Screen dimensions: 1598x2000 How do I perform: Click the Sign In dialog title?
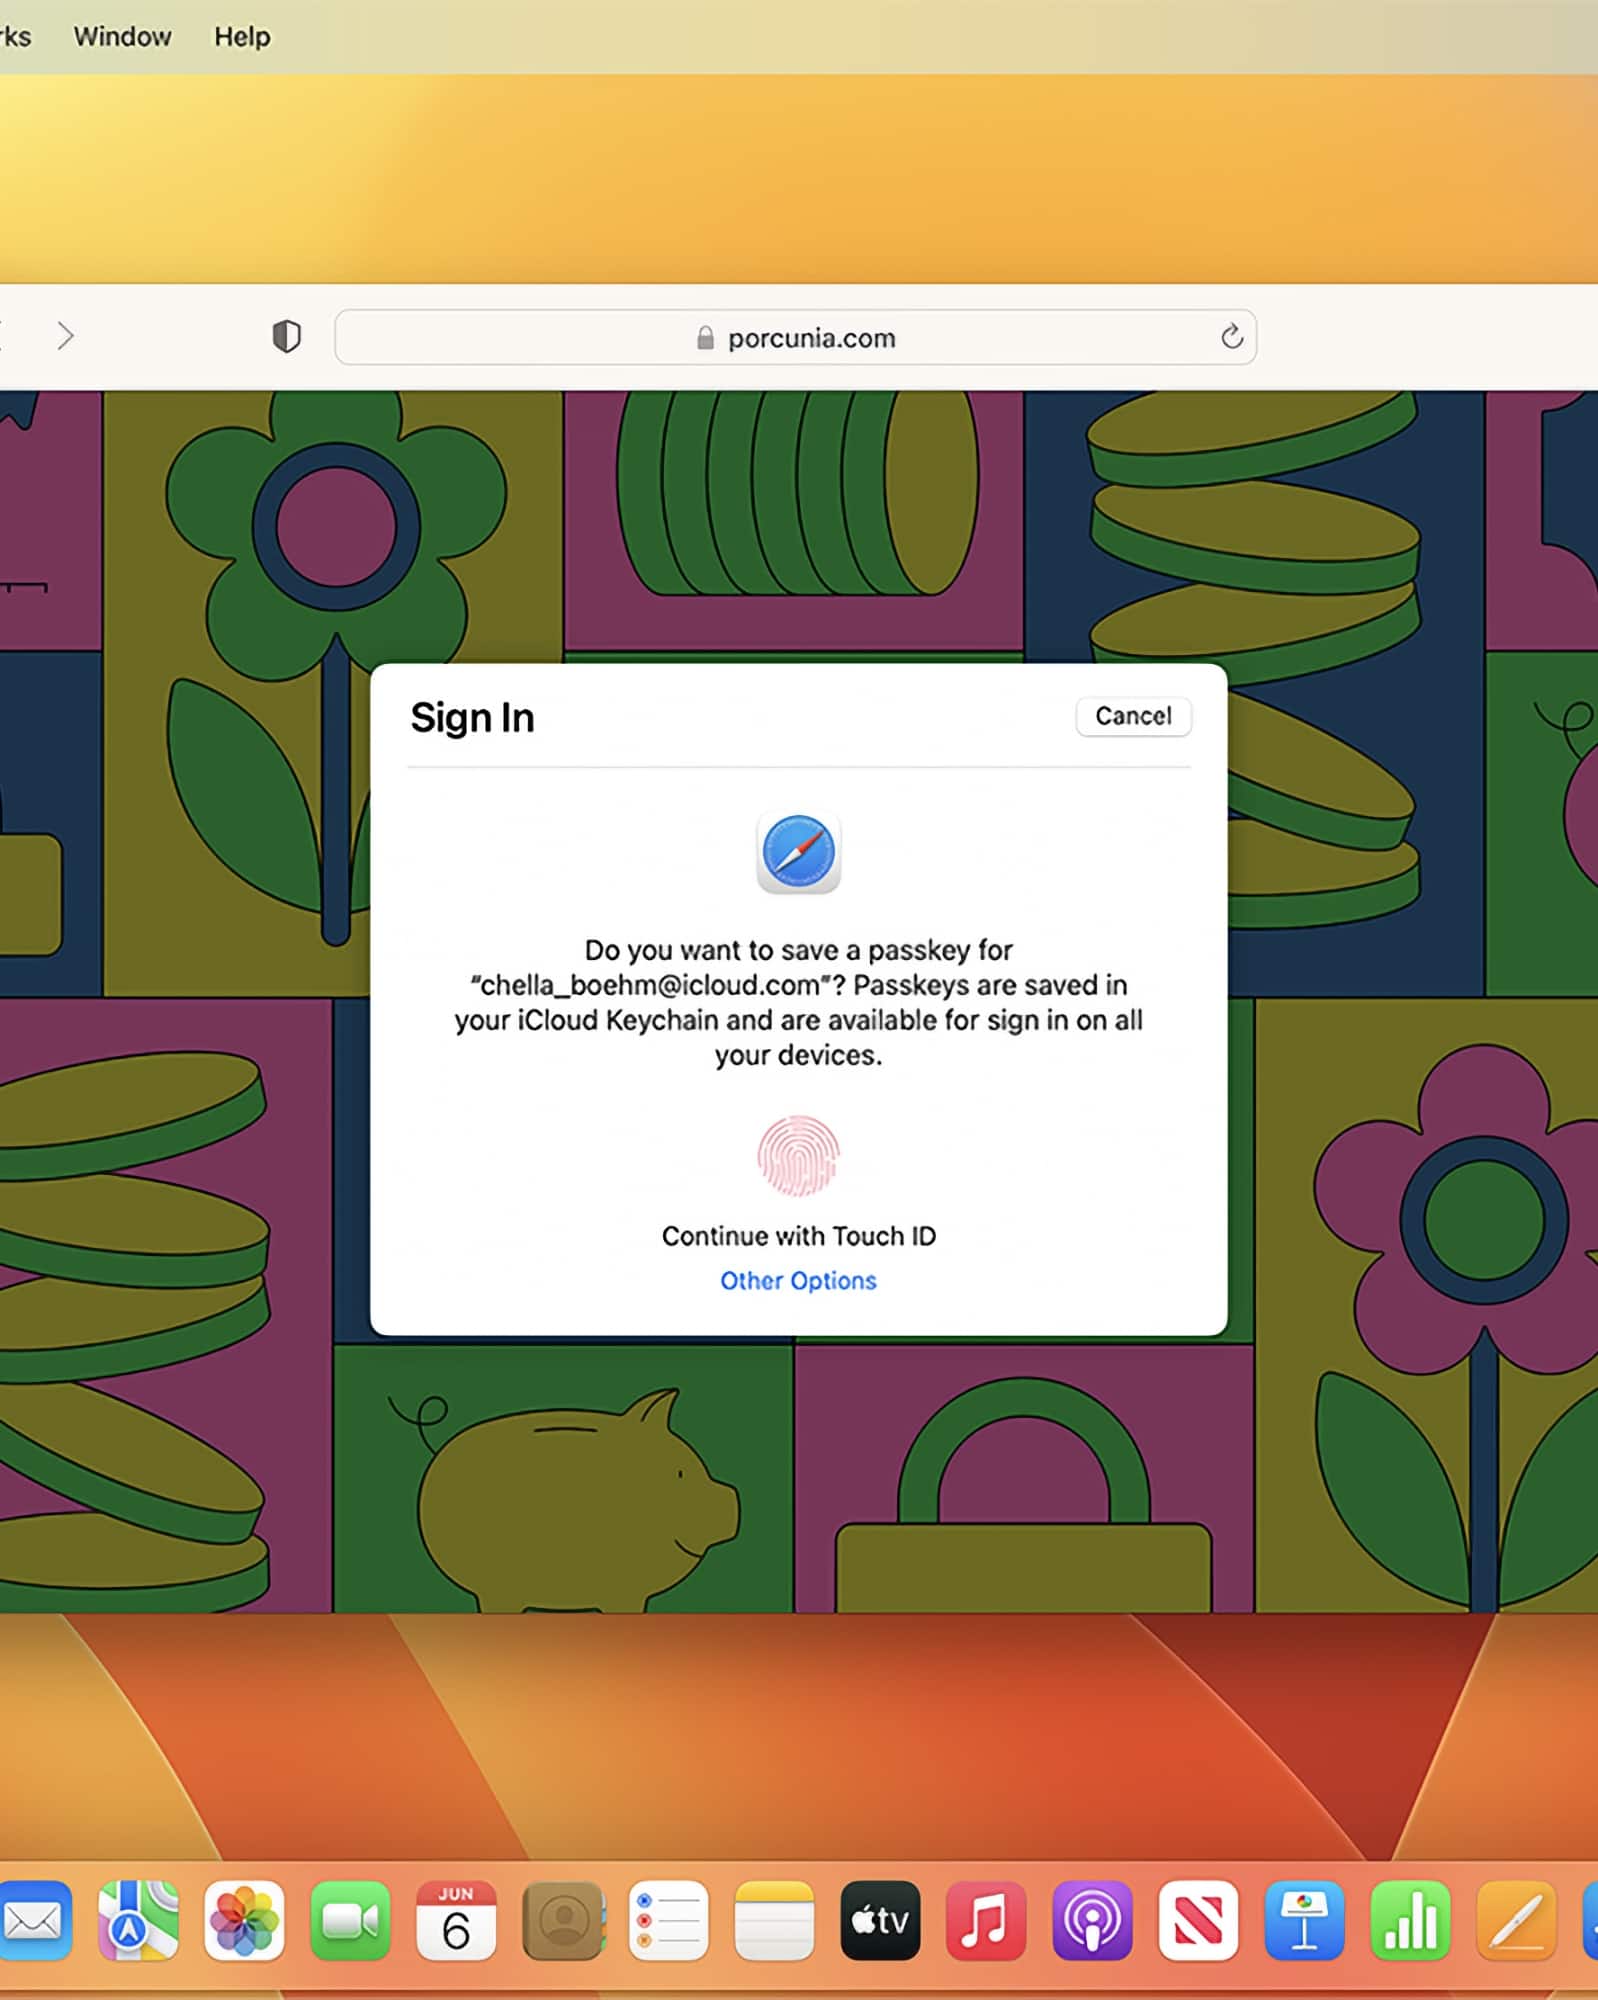coord(472,718)
